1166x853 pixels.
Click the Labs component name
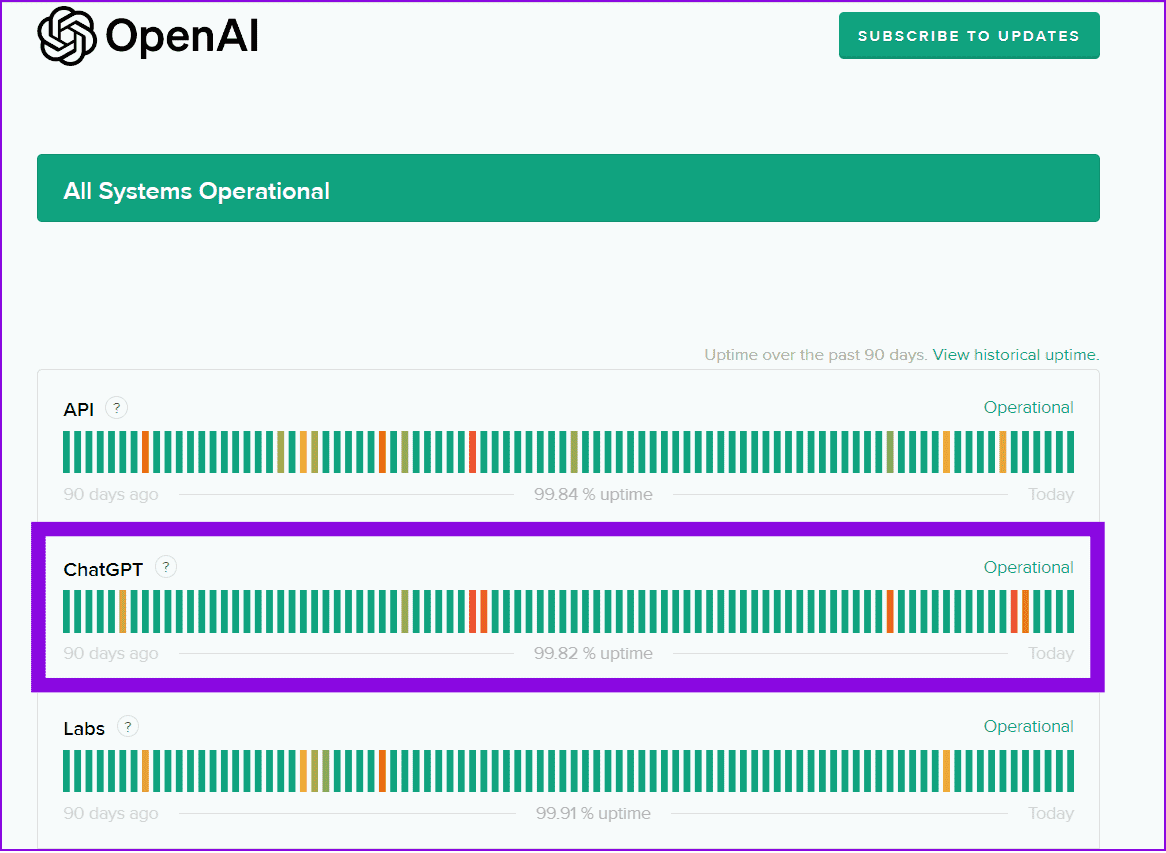click(x=84, y=729)
